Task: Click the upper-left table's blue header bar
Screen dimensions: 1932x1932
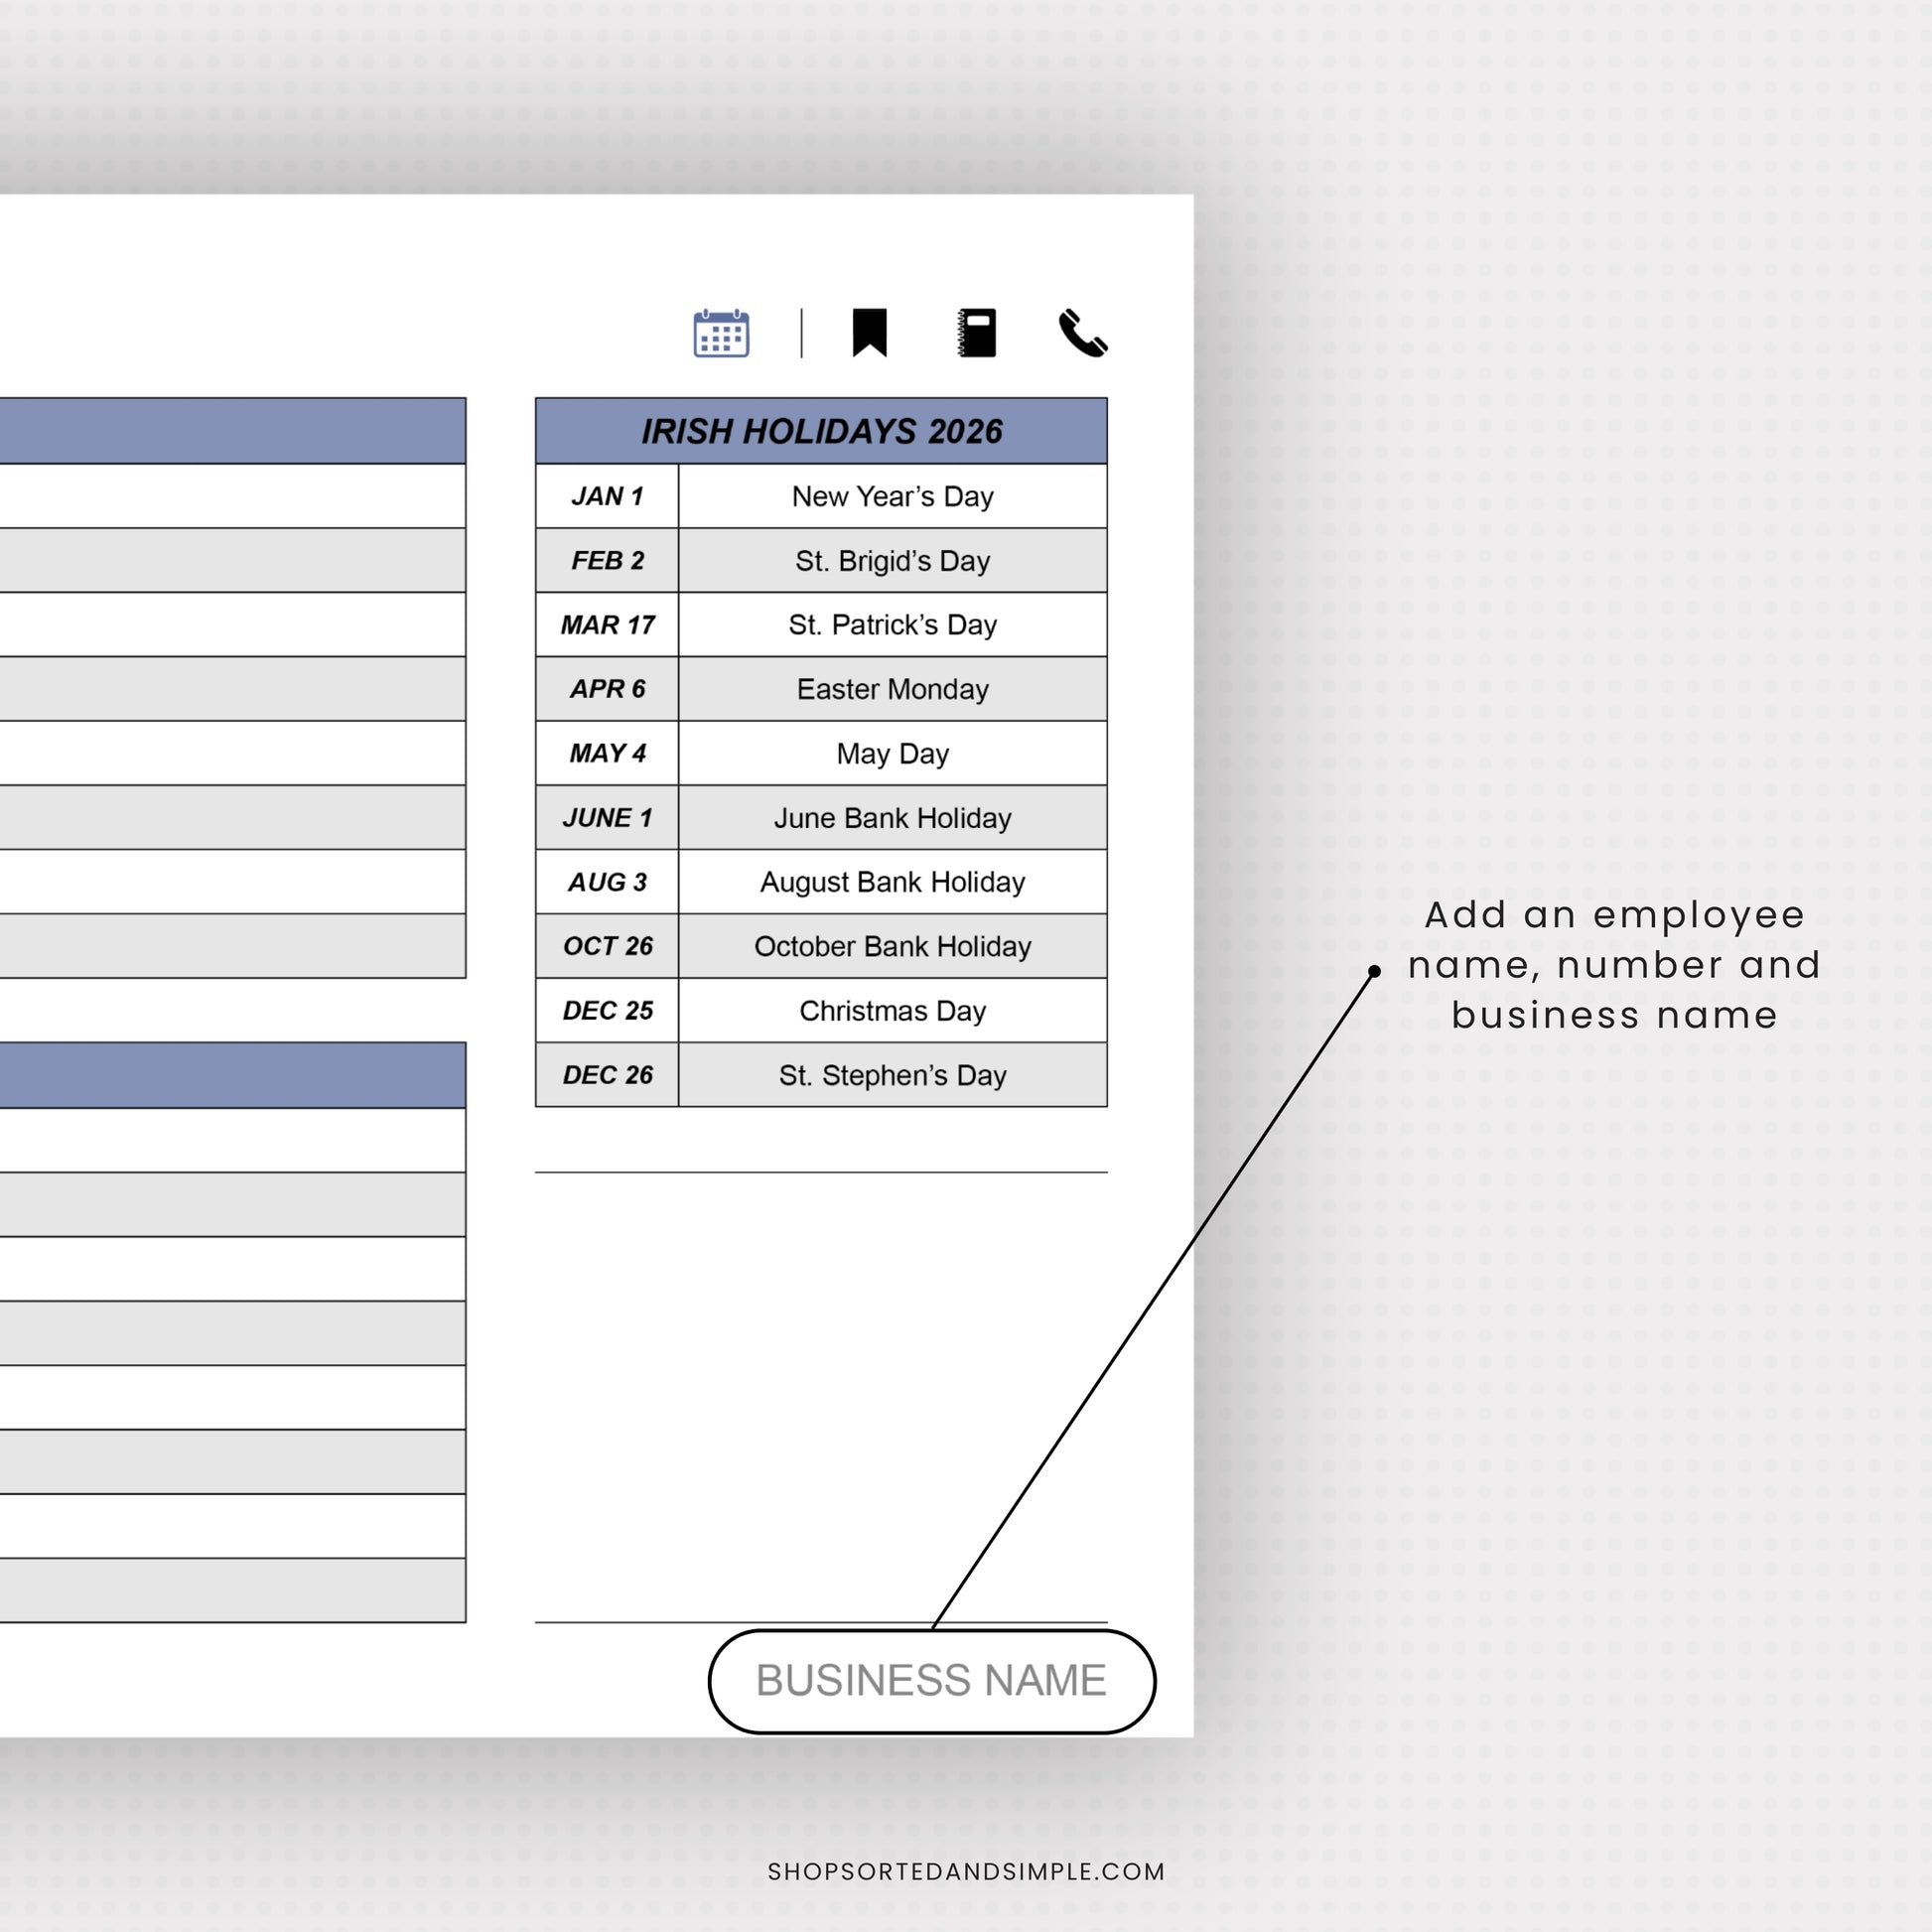Action: pyautogui.click(x=232, y=431)
